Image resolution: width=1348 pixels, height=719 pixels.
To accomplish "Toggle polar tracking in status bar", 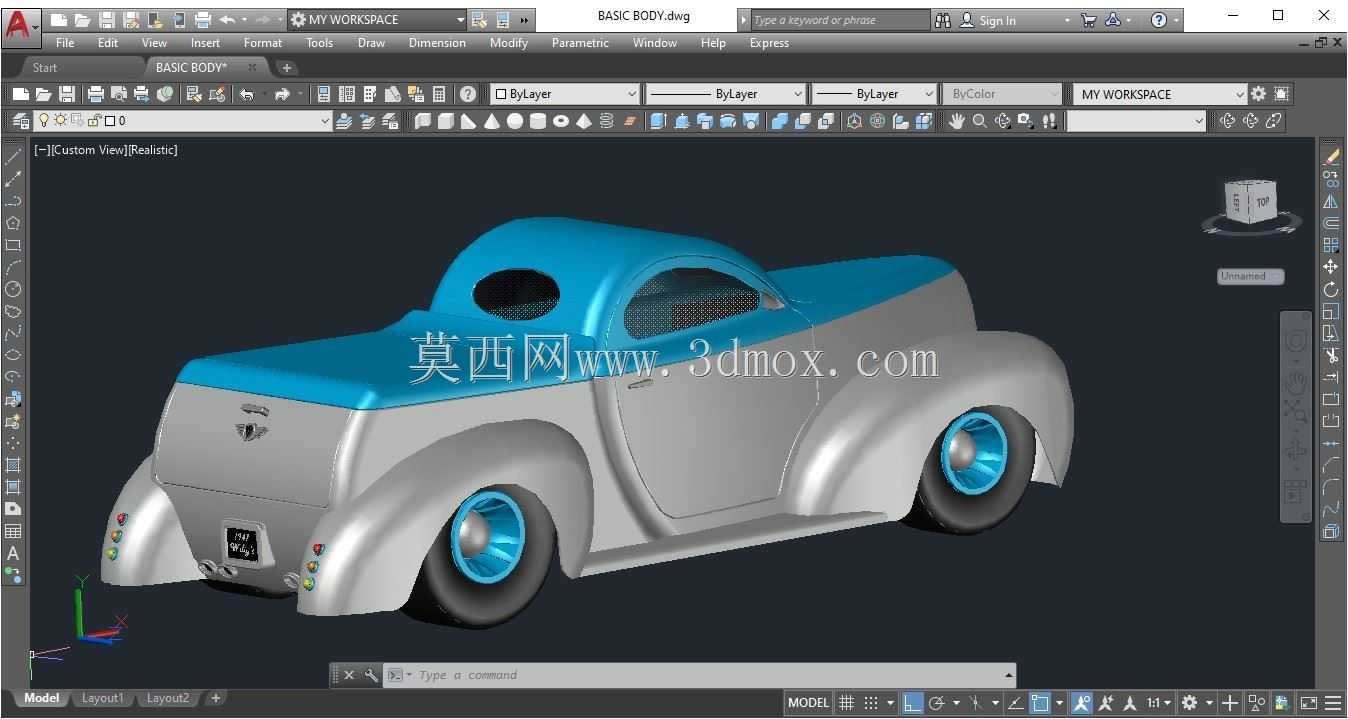I will 937,703.
